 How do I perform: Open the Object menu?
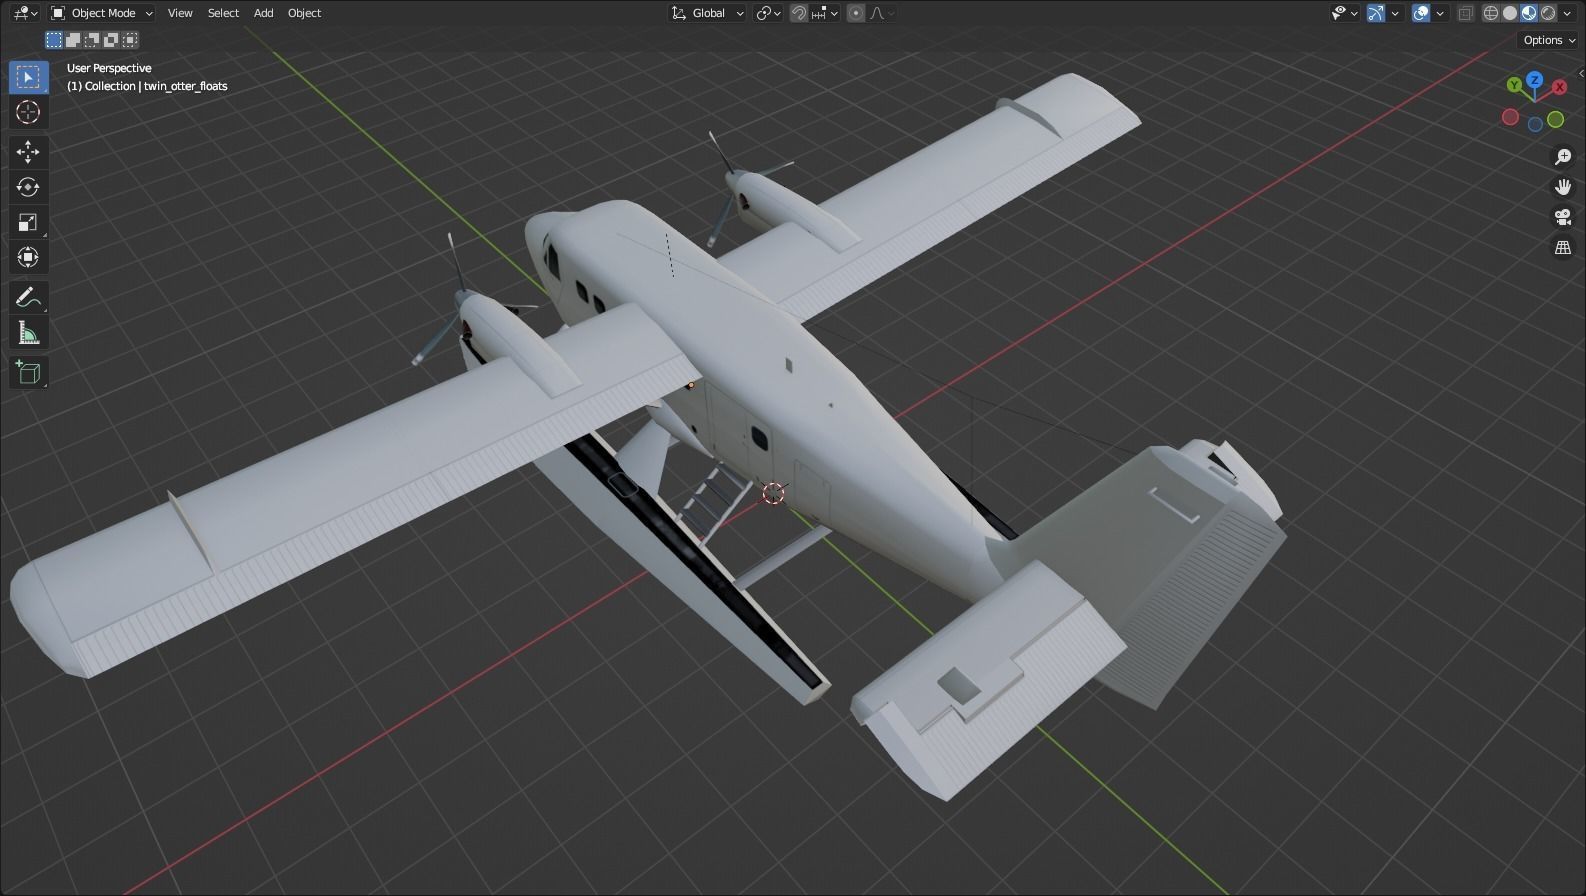(304, 13)
